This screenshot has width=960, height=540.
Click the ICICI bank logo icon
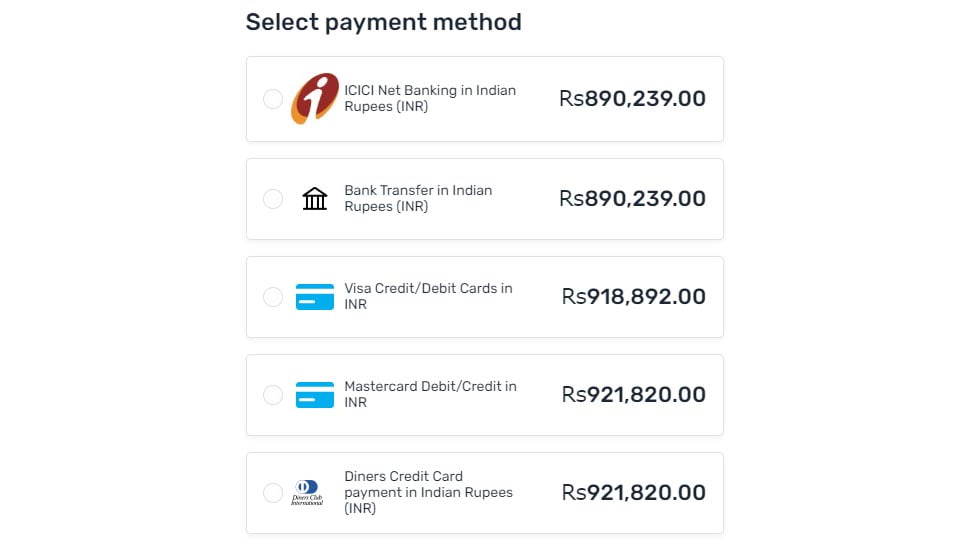[315, 99]
